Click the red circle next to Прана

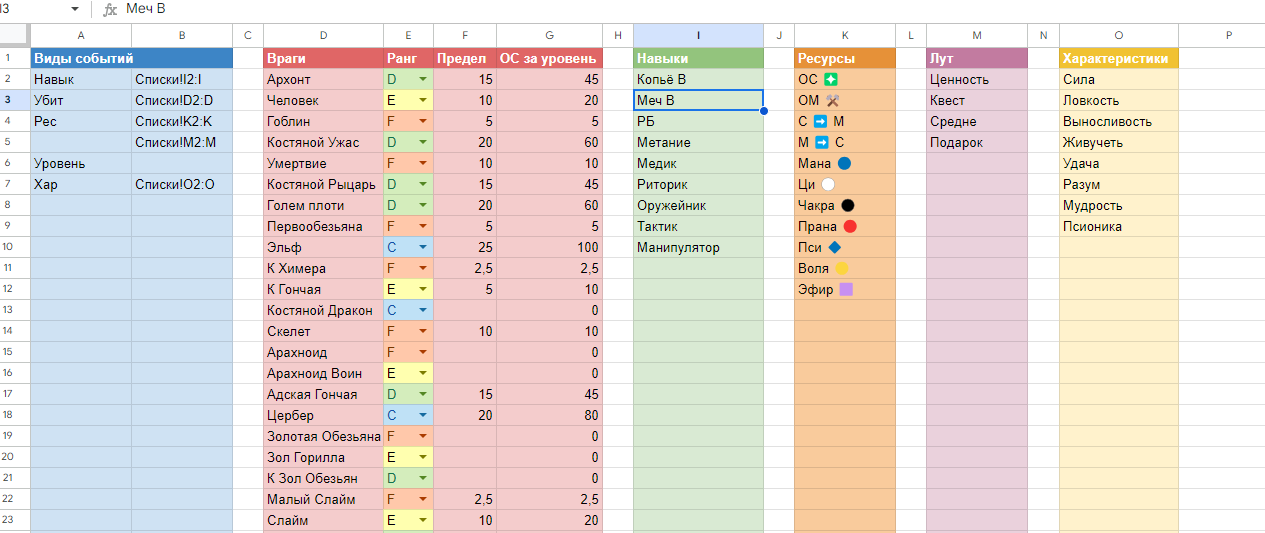pos(850,226)
